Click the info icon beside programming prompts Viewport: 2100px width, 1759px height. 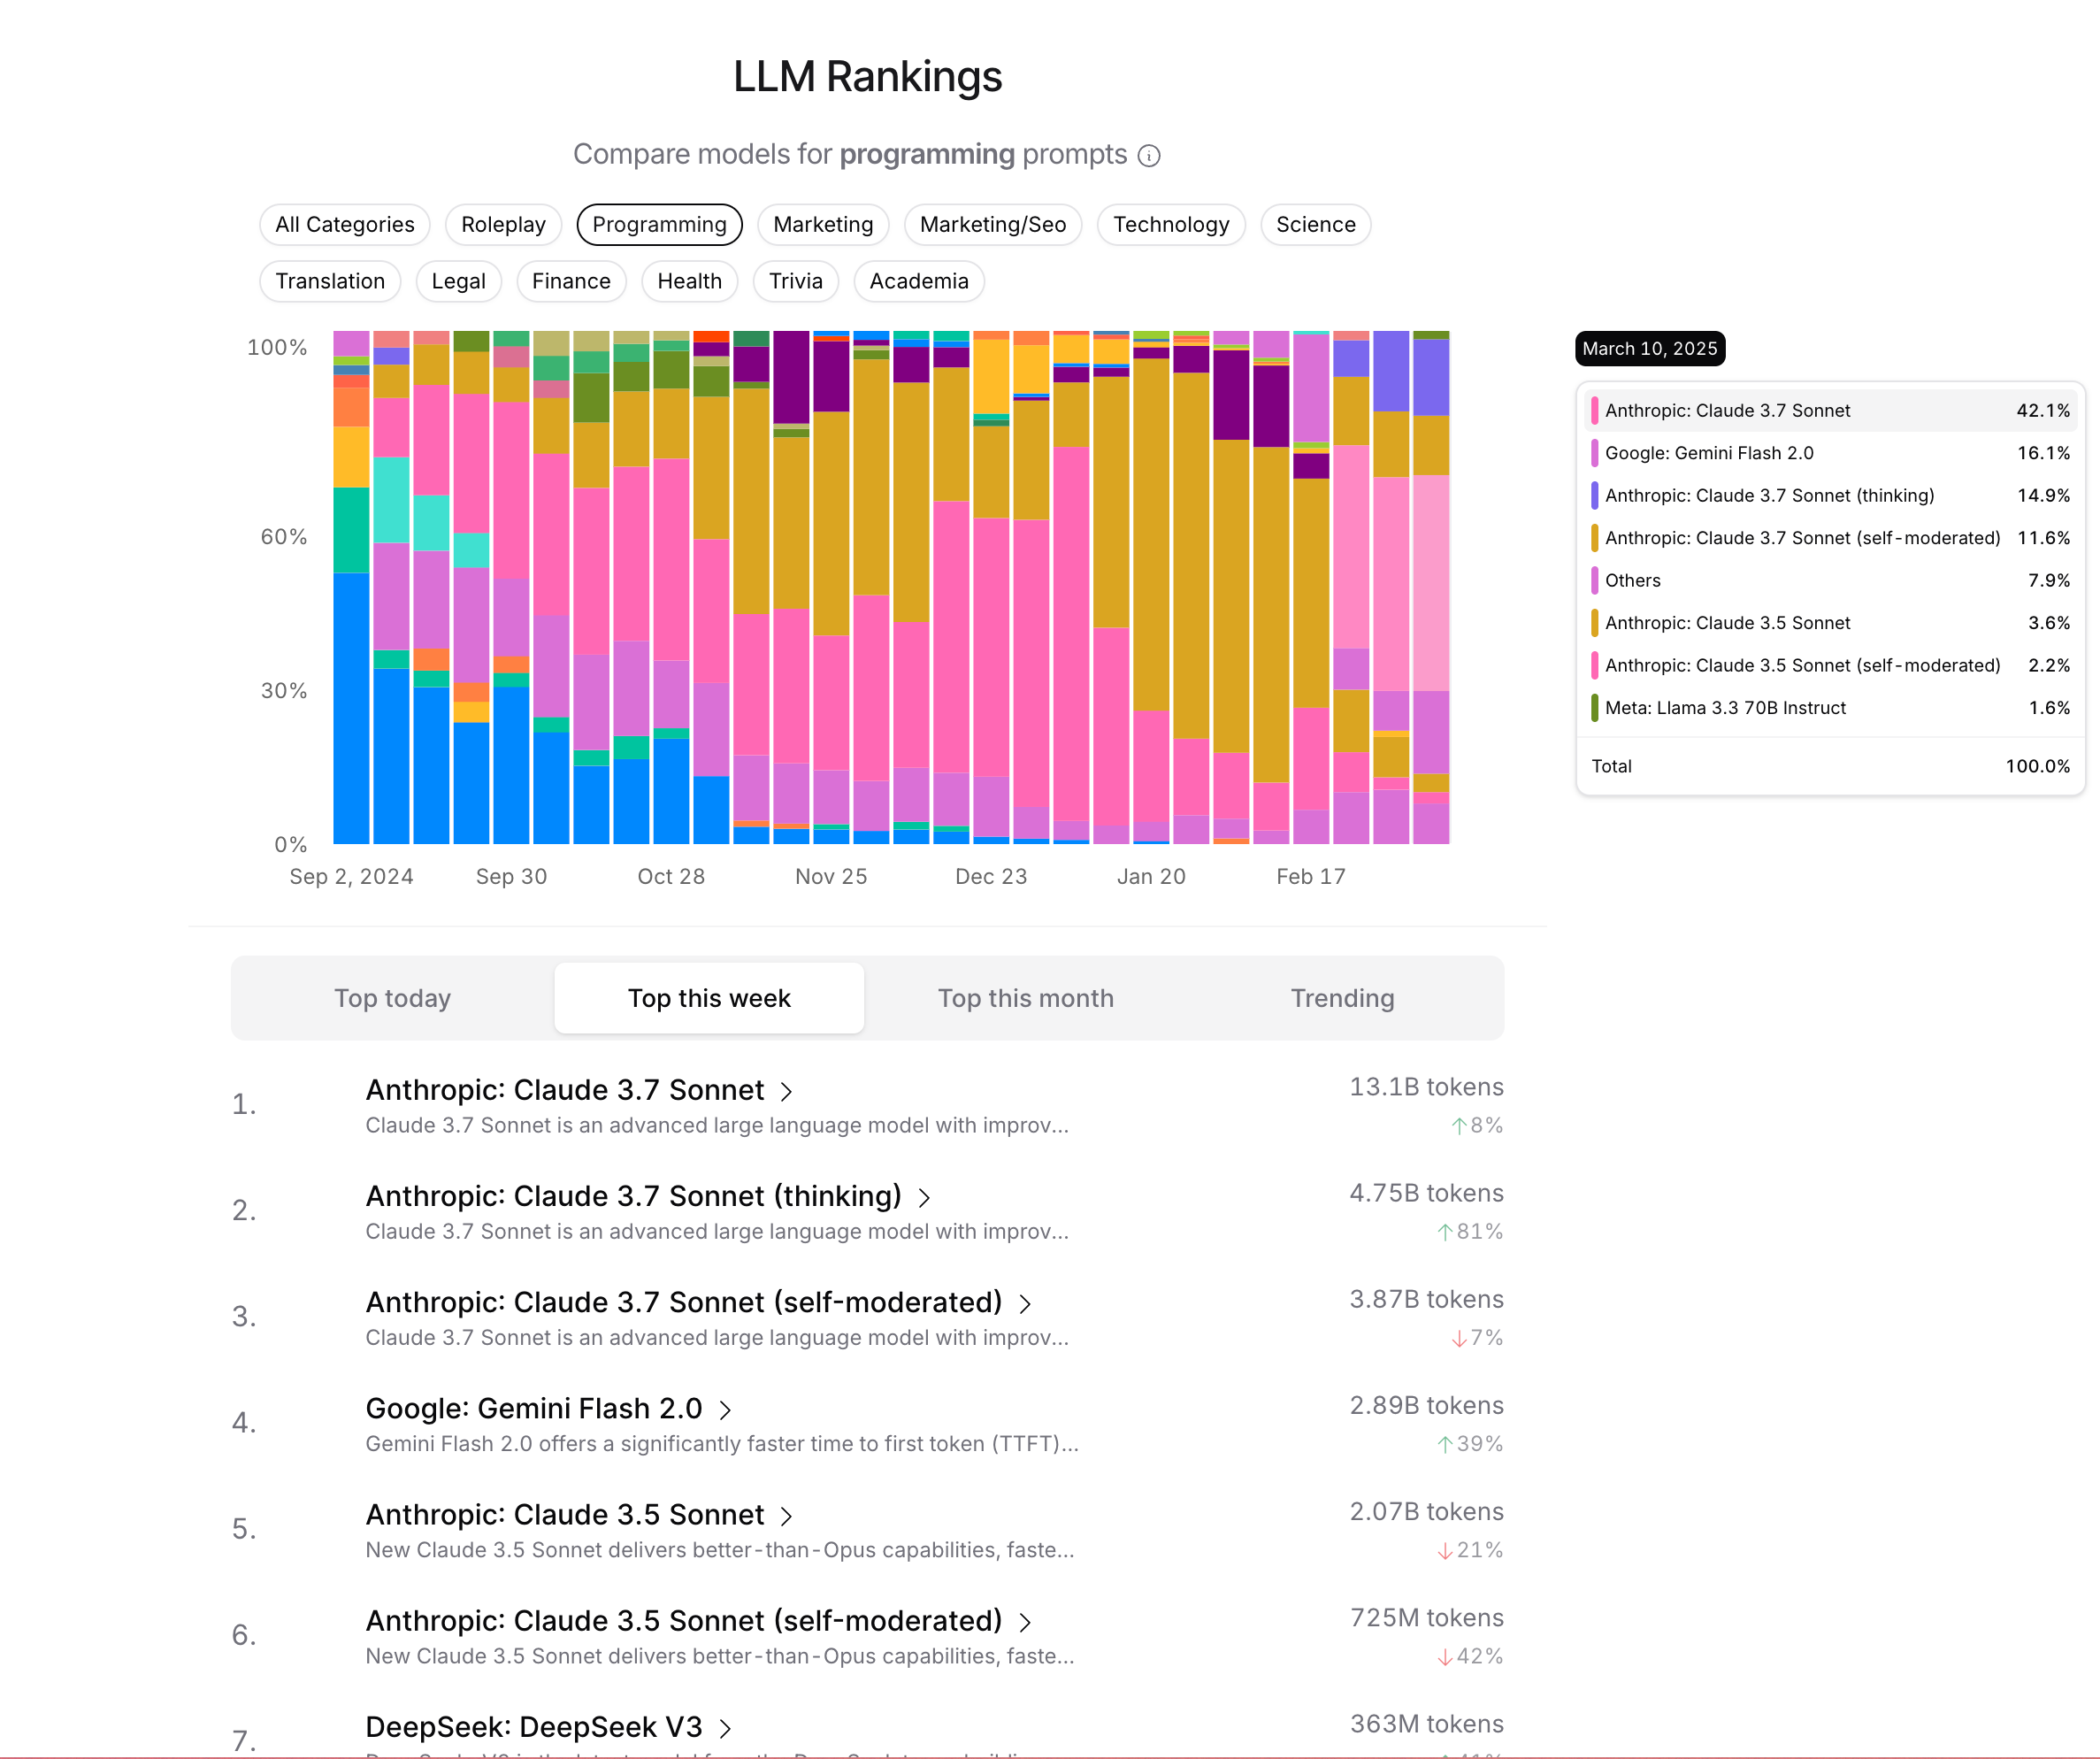pyautogui.click(x=1149, y=156)
